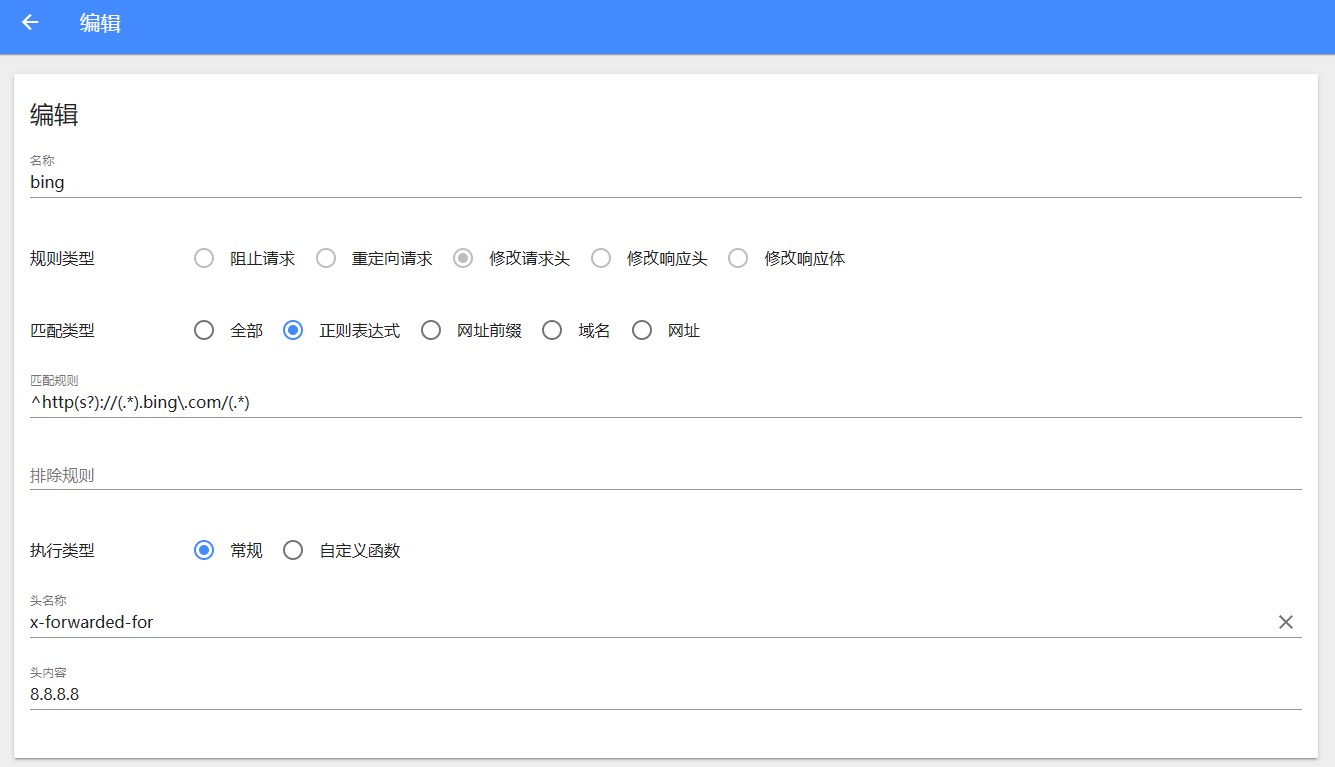The height and width of the screenshot is (767, 1335).
Task: Choose the 修改响应体 rule type
Action: click(738, 258)
